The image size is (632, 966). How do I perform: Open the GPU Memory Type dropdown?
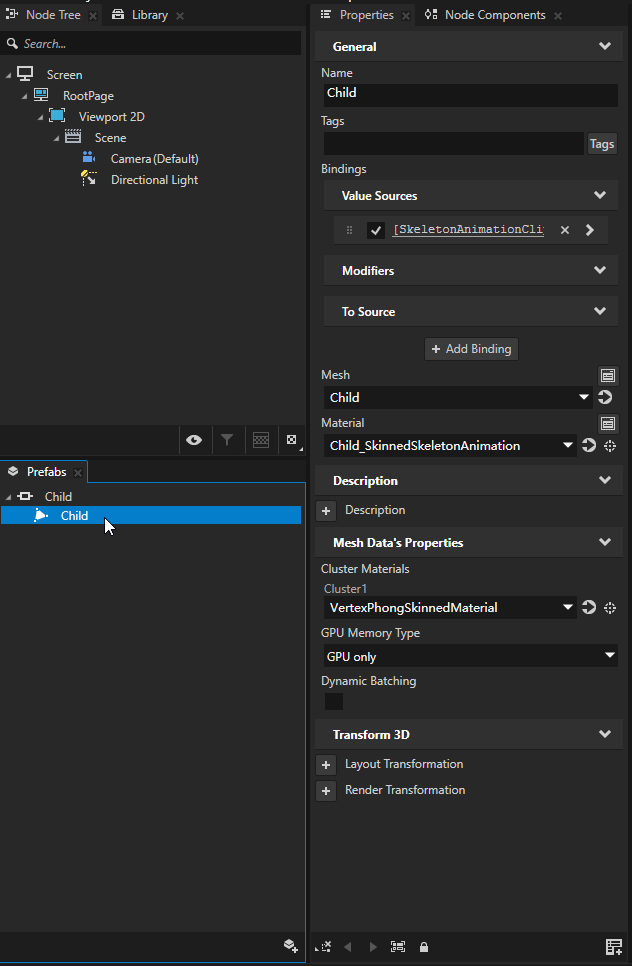tap(609, 656)
